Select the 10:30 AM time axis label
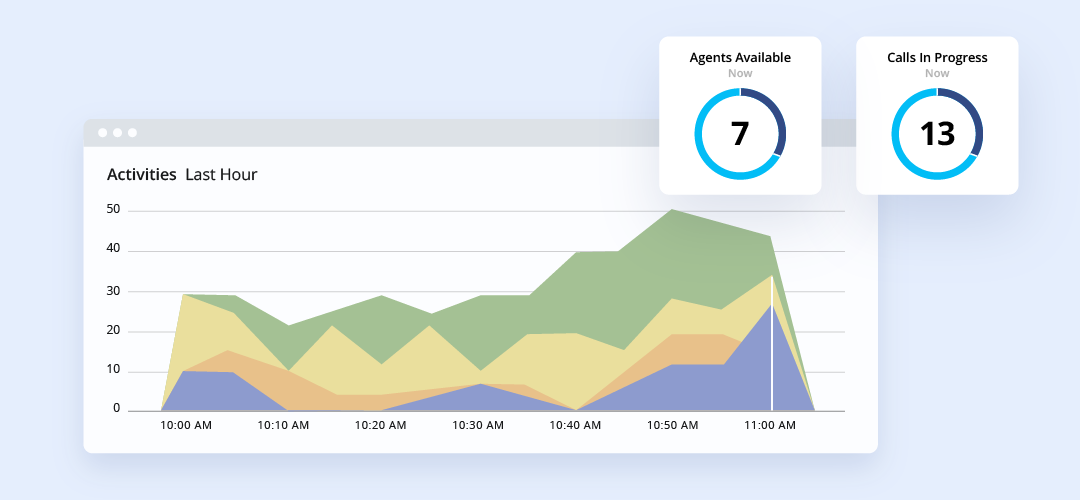This screenshot has width=1080, height=500. click(478, 426)
